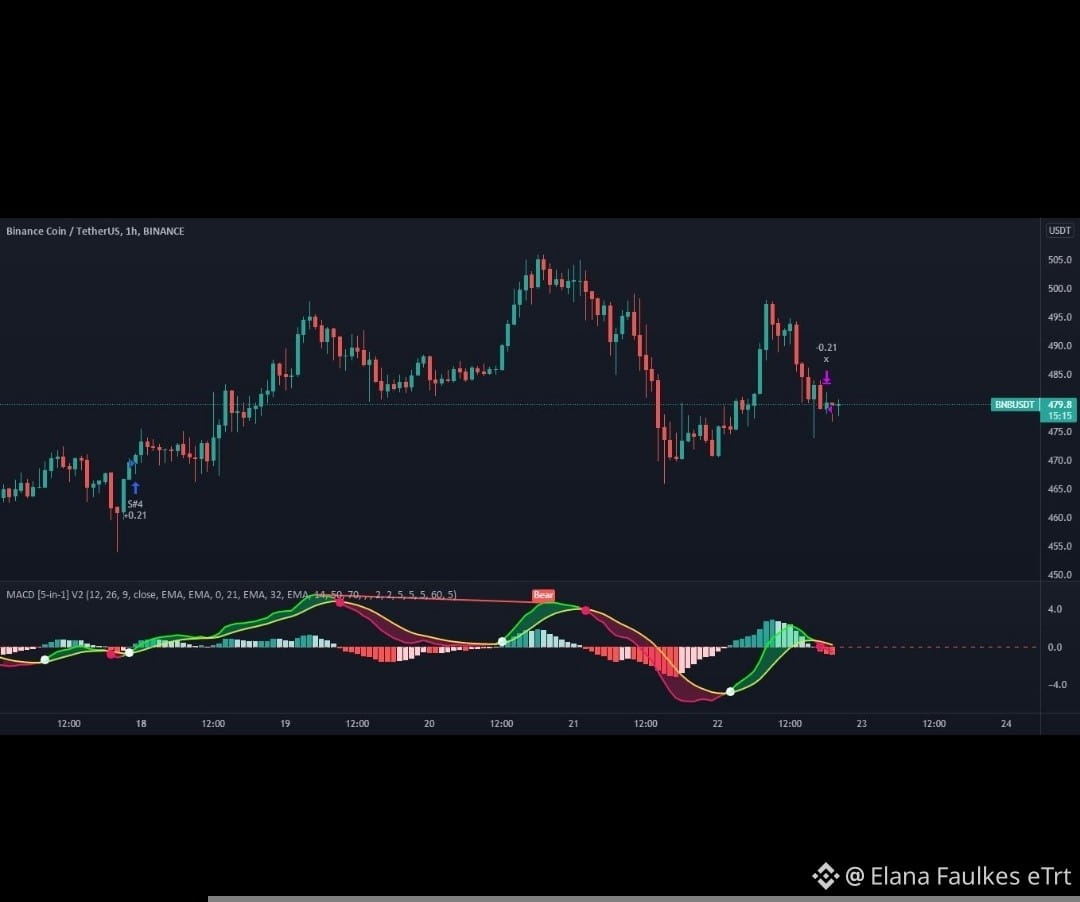Click the date label 20 on time axis
The height and width of the screenshot is (902, 1080).
(x=429, y=724)
